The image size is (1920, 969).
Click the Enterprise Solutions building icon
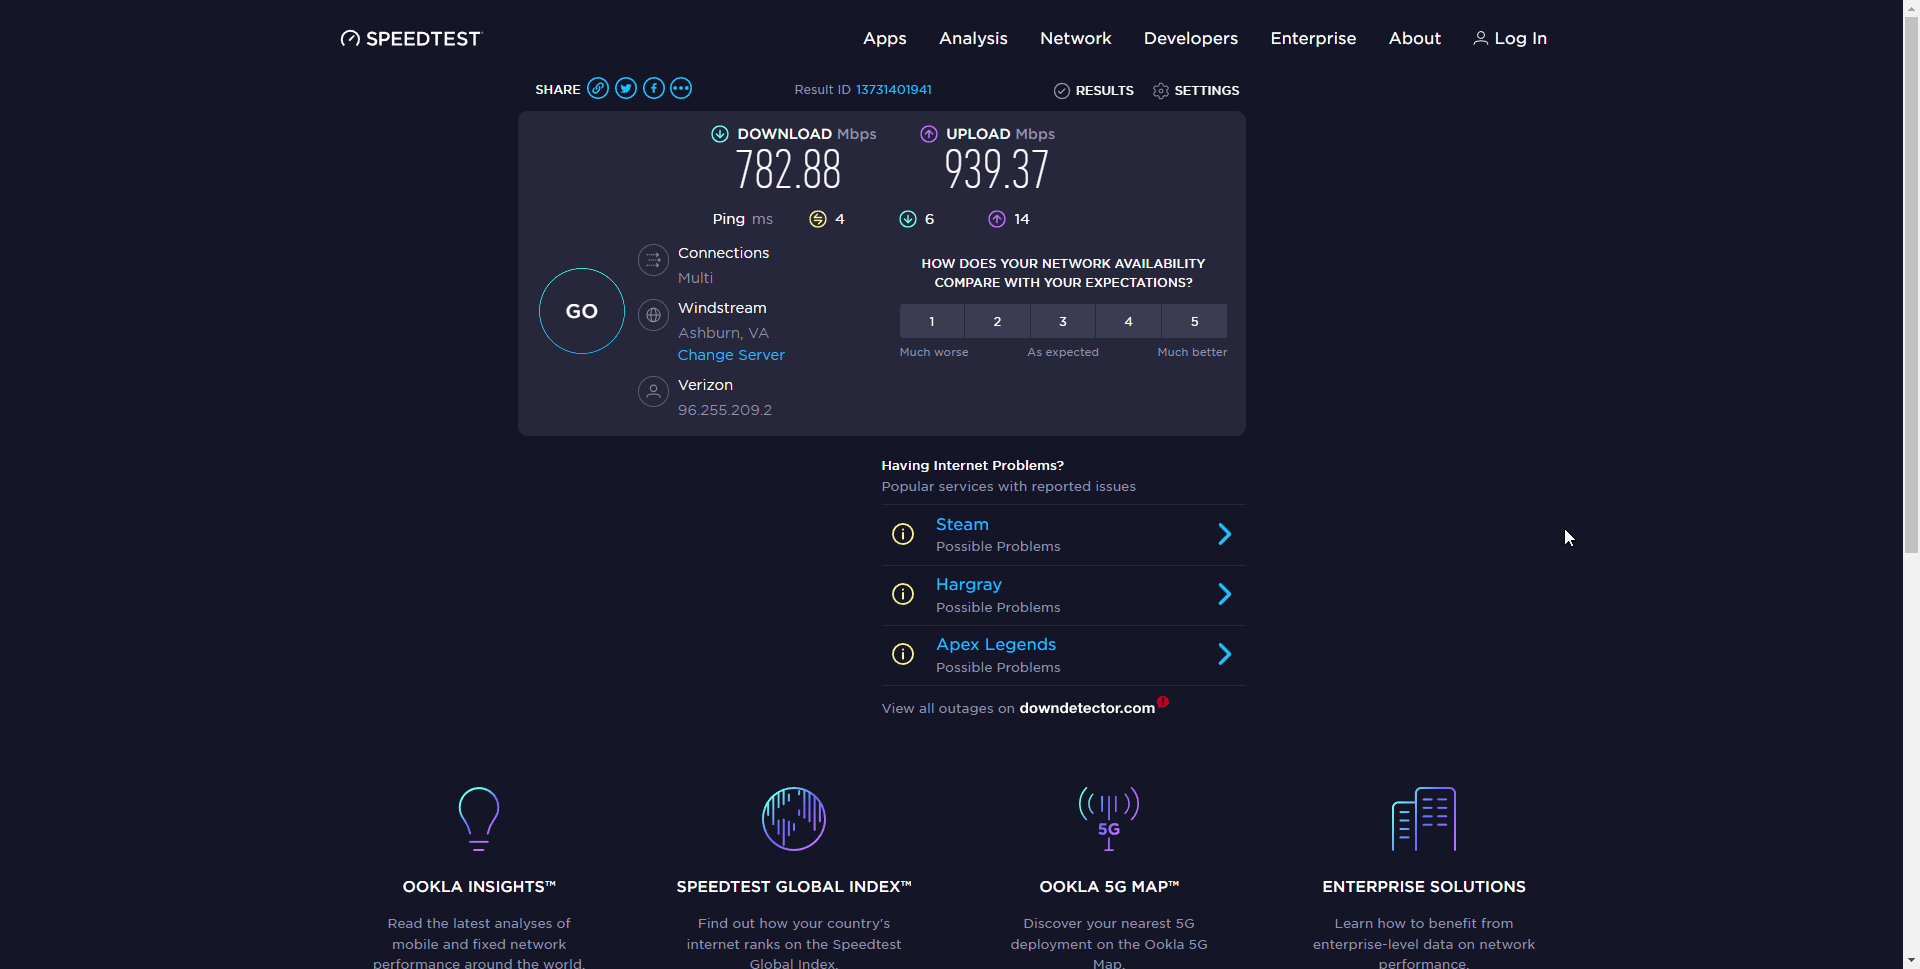coord(1424,819)
